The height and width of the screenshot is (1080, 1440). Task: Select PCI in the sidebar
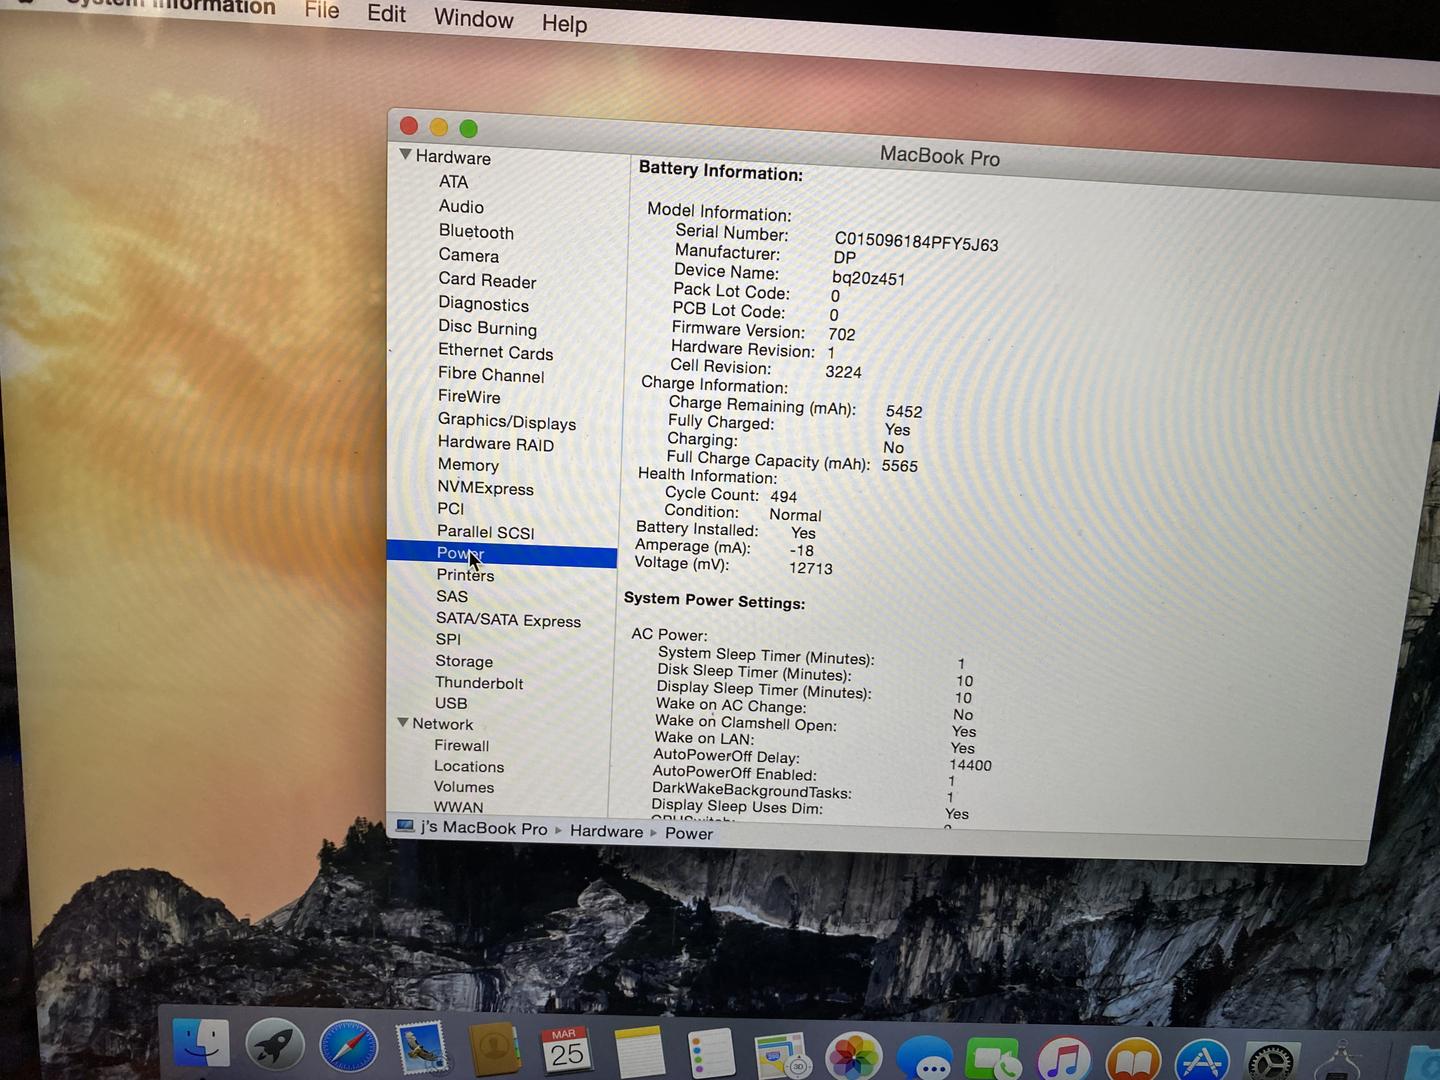tap(450, 508)
